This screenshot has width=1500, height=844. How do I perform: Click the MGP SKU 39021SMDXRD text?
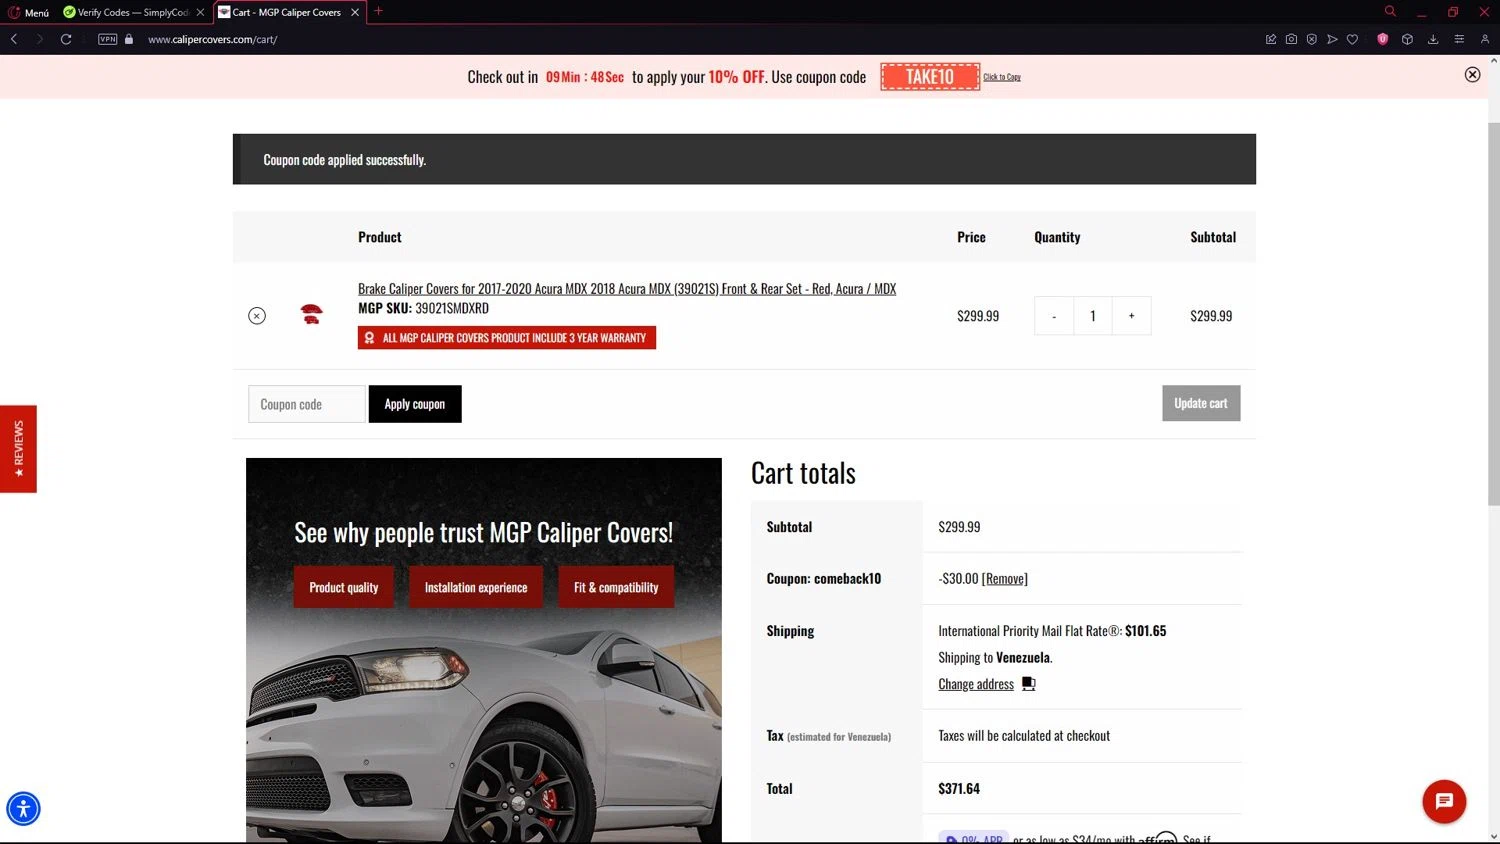pyautogui.click(x=423, y=308)
